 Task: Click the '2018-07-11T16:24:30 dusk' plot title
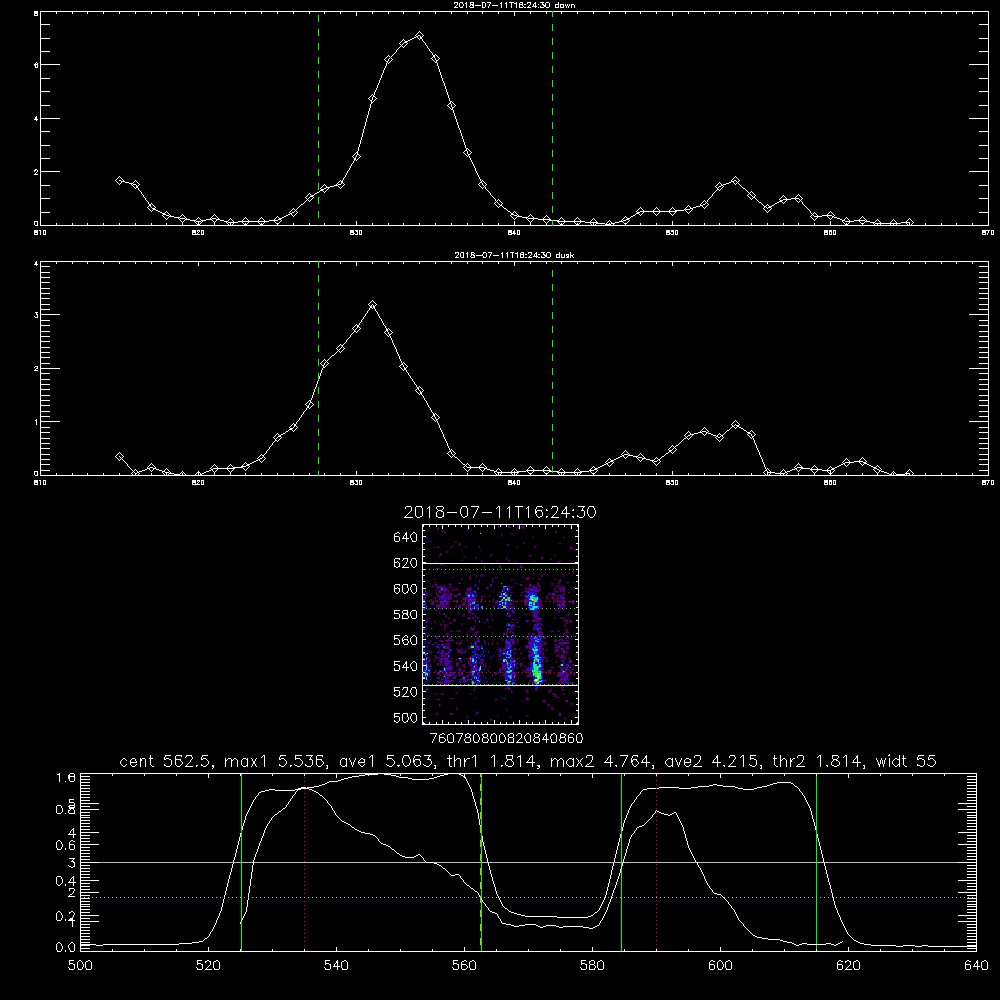pyautogui.click(x=514, y=255)
